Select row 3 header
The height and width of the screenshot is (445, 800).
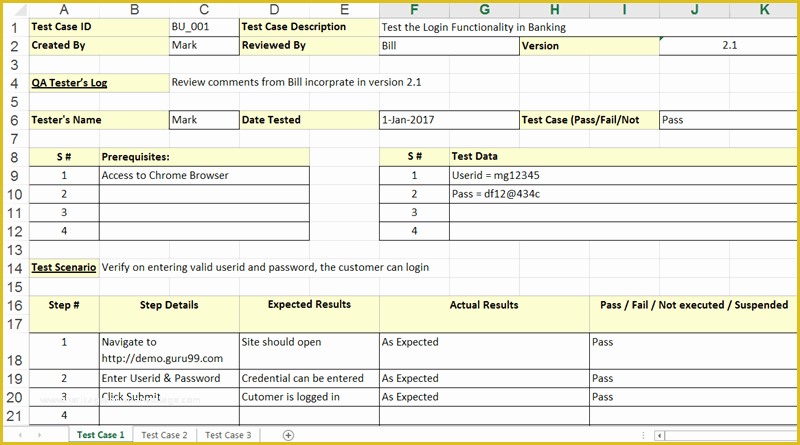tap(15, 65)
